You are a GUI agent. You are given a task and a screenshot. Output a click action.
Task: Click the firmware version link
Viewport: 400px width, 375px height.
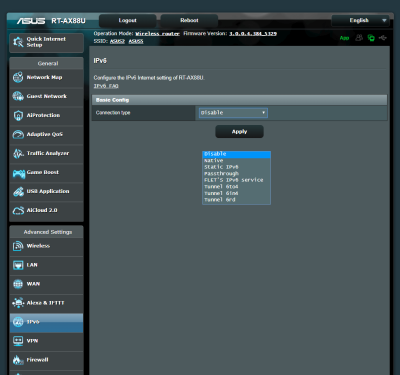click(x=253, y=34)
